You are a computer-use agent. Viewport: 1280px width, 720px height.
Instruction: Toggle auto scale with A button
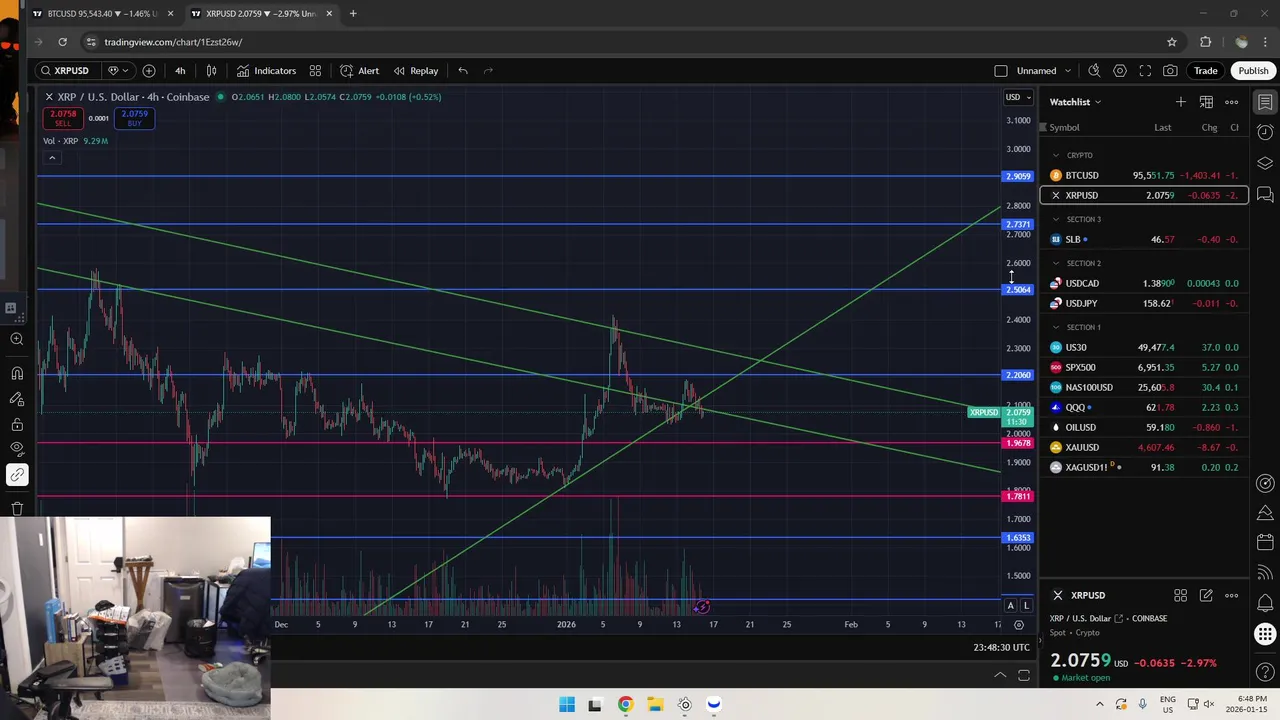pyautogui.click(x=1010, y=606)
